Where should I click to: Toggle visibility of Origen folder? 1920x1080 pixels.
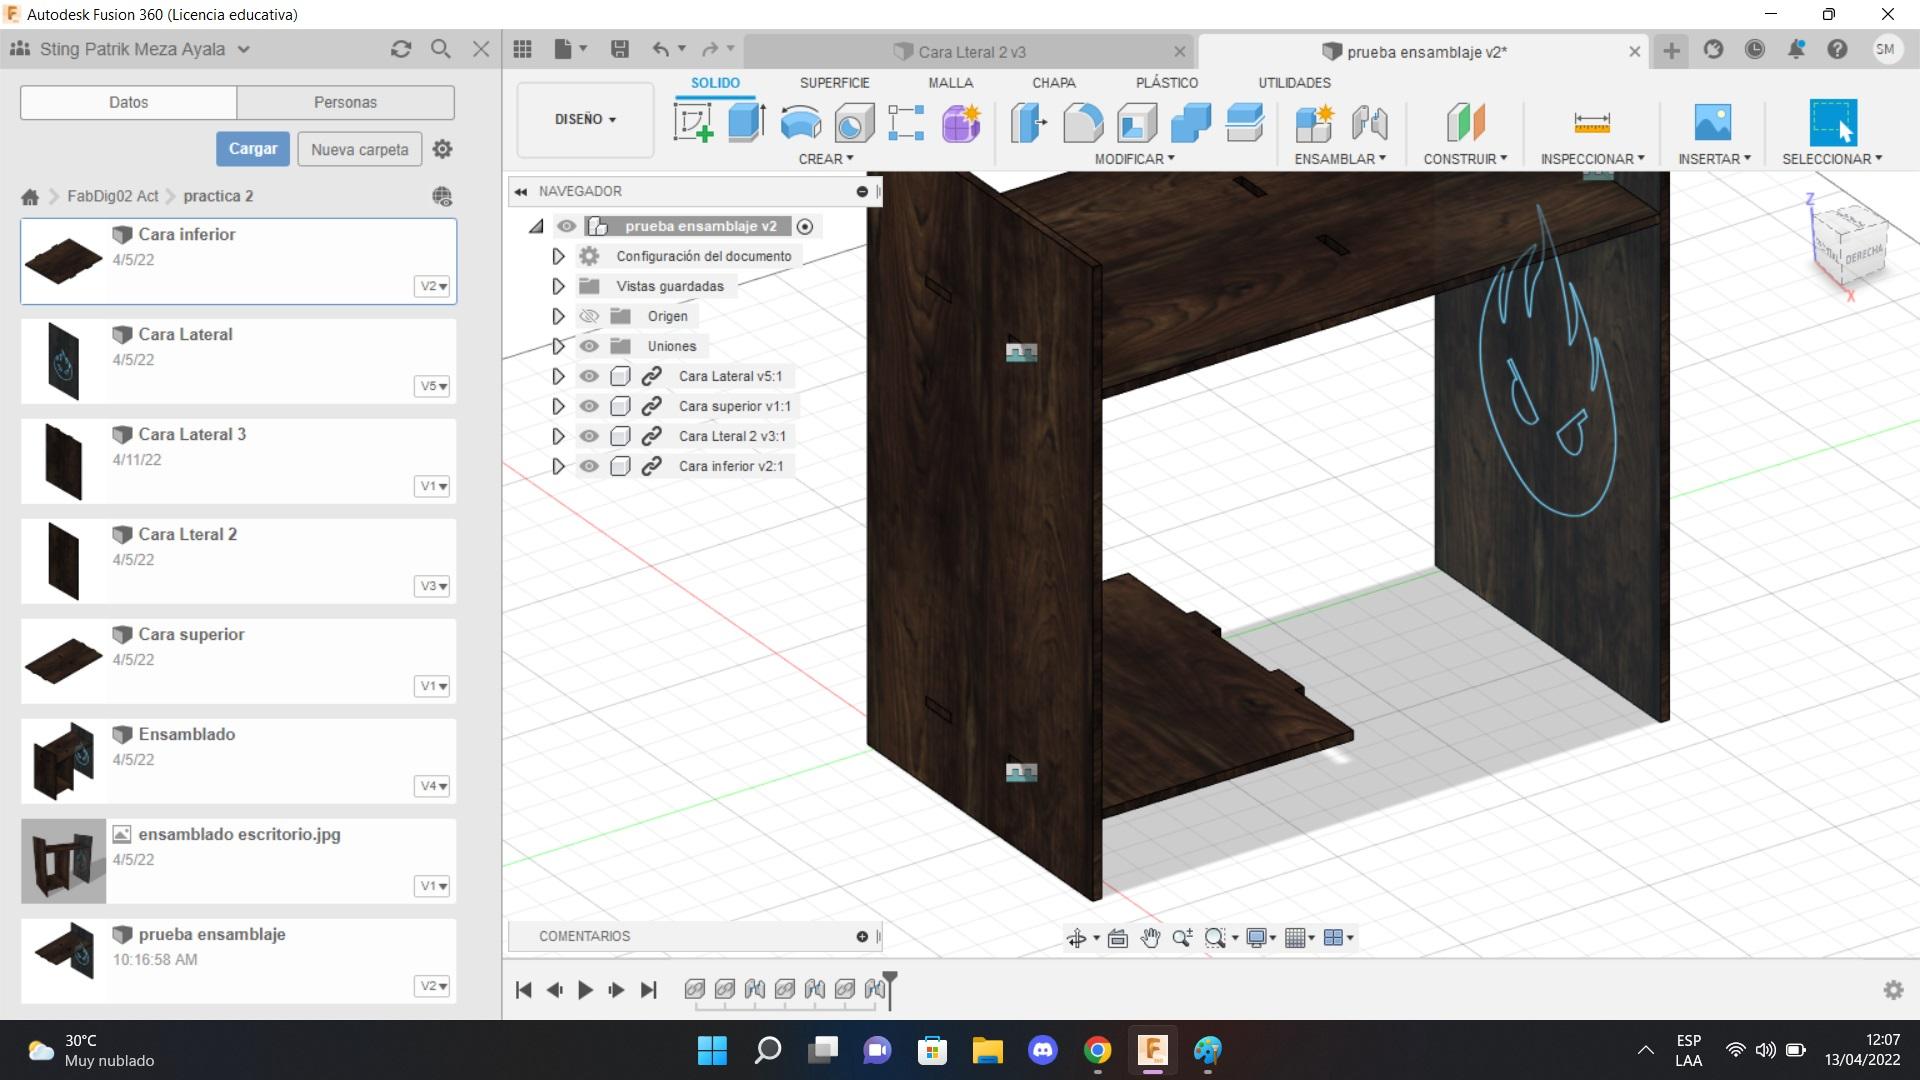coord(589,316)
